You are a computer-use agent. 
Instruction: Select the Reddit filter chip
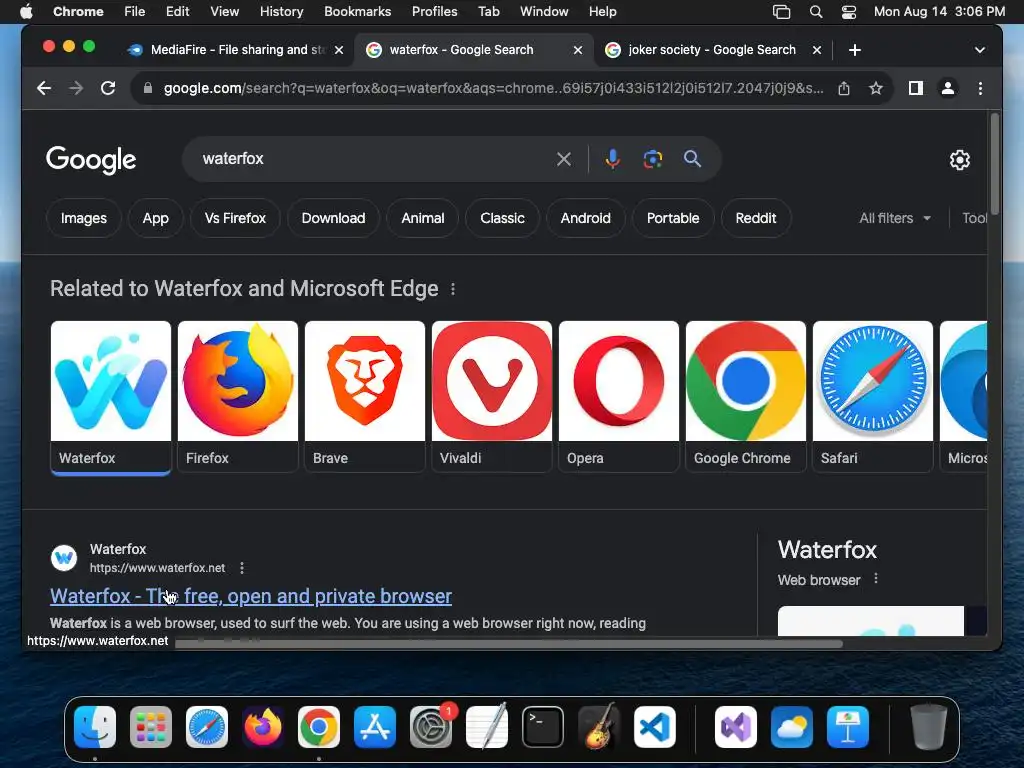(x=756, y=218)
